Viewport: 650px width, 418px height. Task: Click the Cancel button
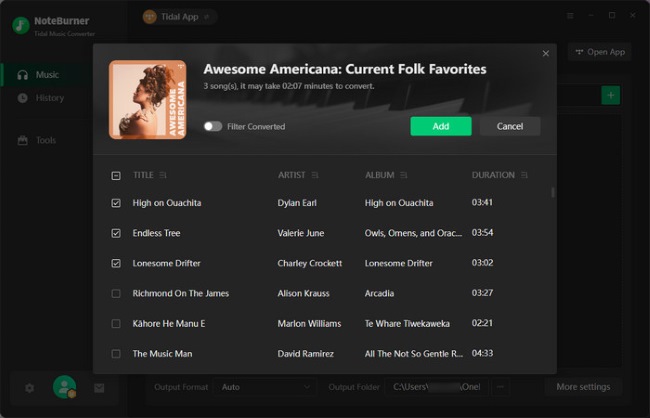510,126
